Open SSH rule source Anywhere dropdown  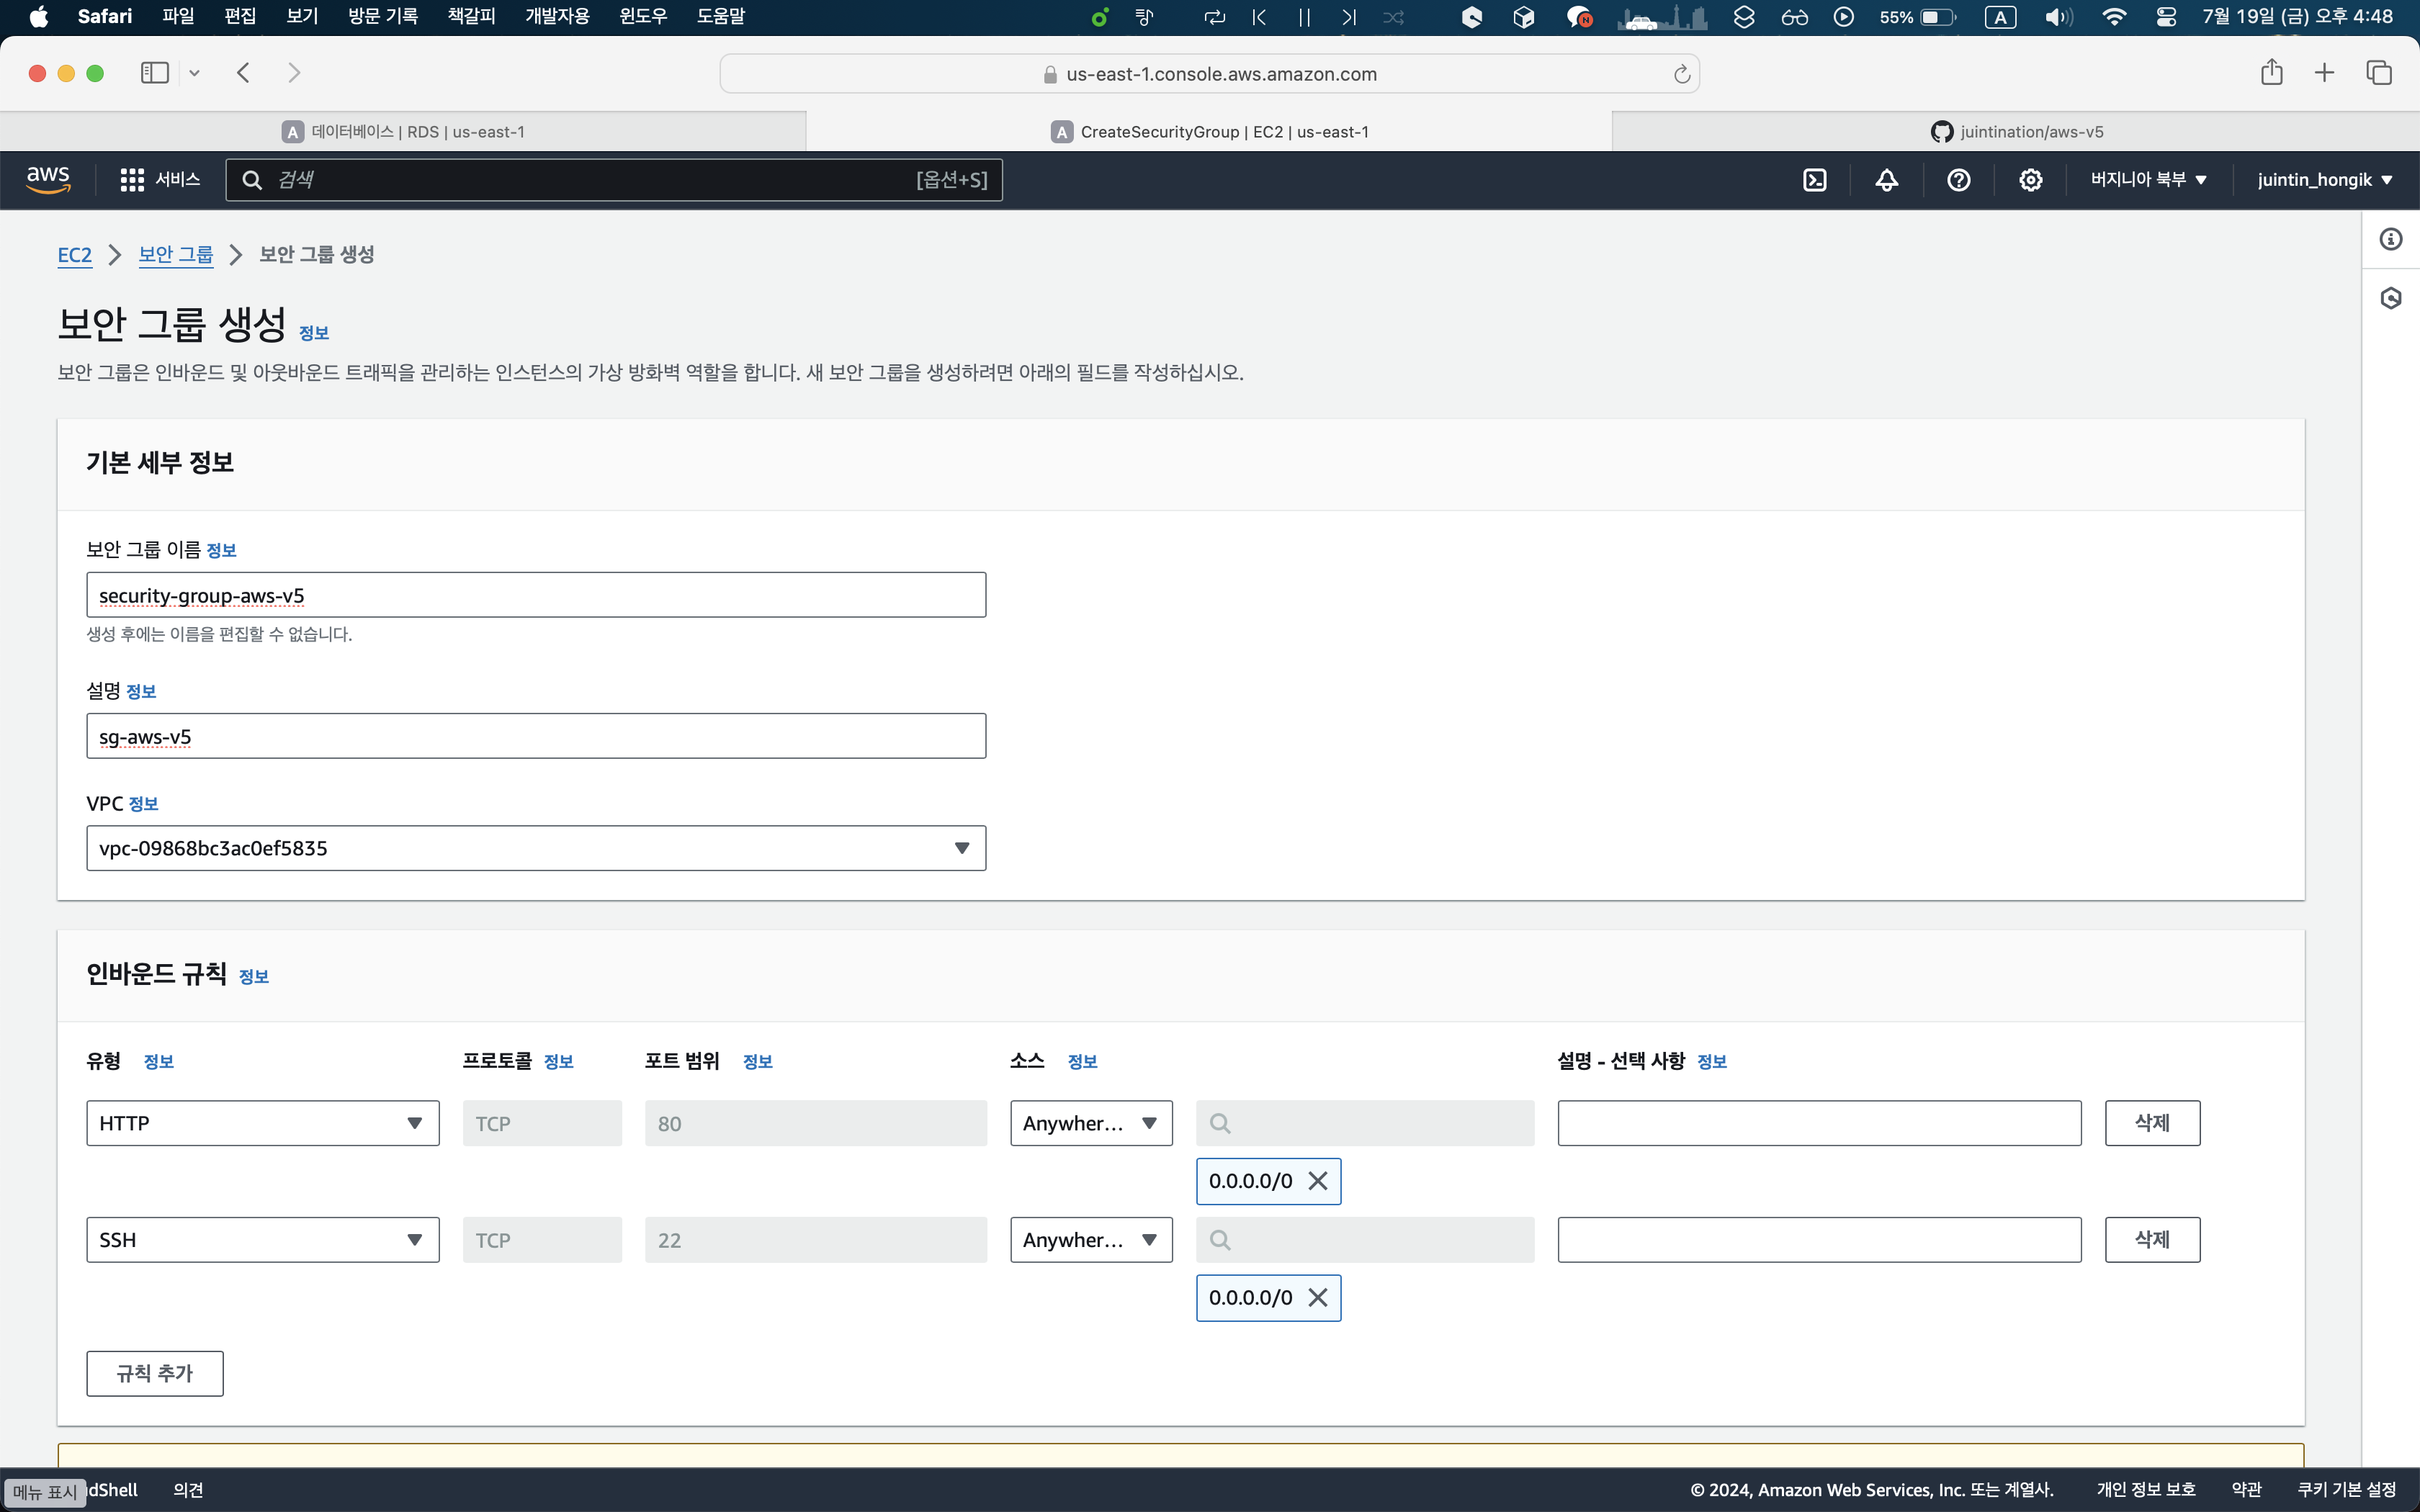click(1090, 1240)
